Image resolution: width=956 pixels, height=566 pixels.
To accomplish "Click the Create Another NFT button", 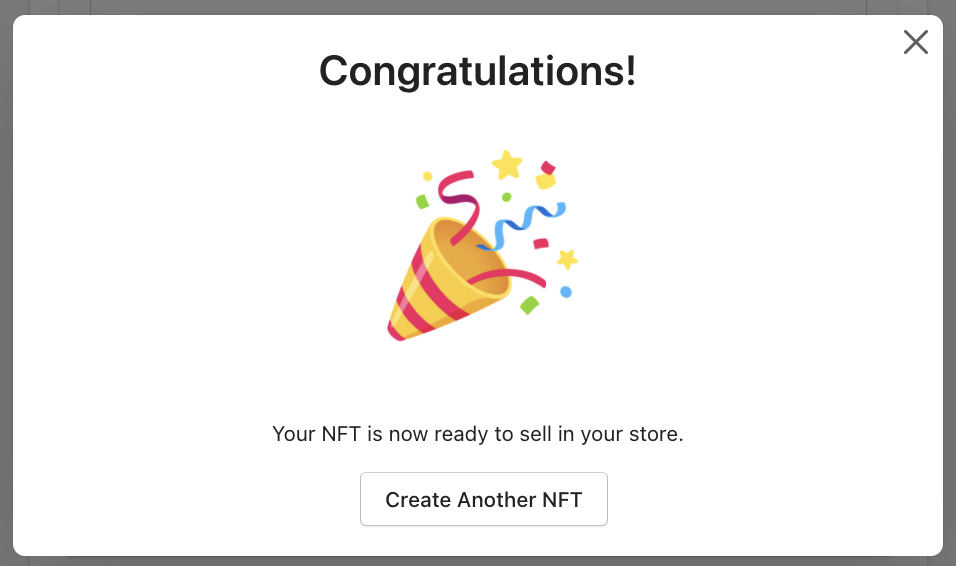I will 483,499.
